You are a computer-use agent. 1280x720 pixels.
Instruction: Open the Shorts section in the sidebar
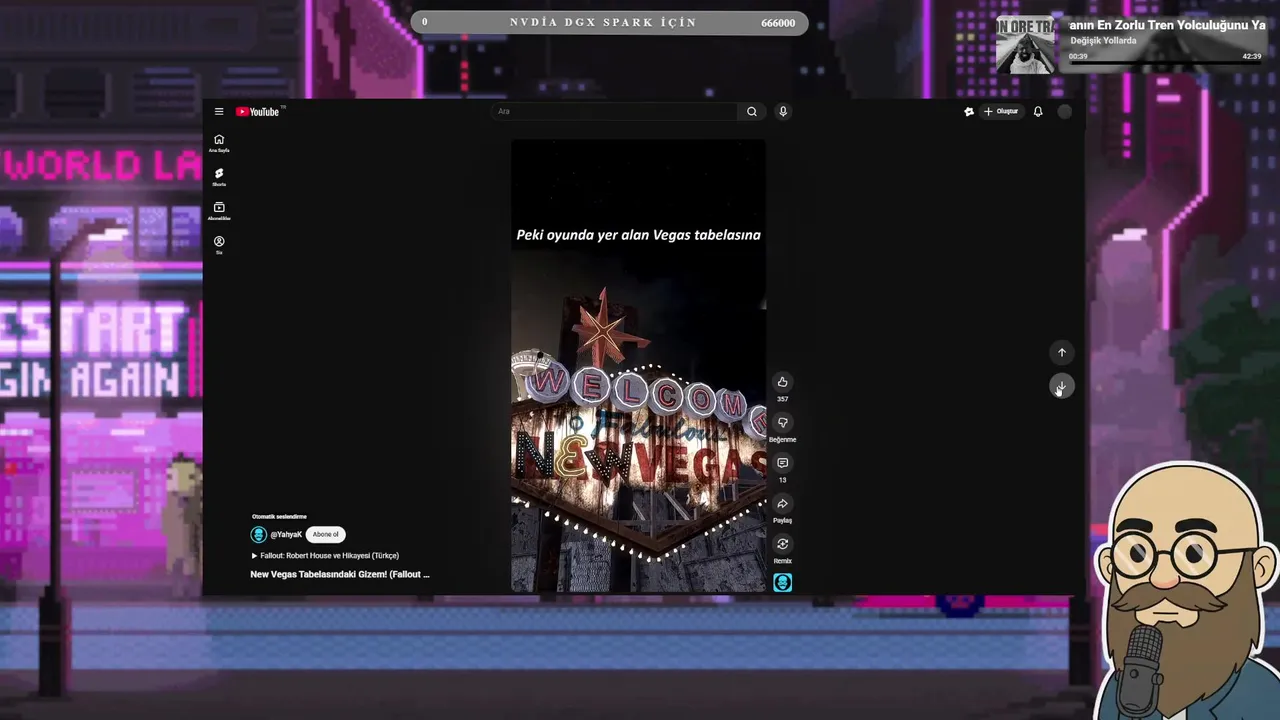tap(219, 177)
